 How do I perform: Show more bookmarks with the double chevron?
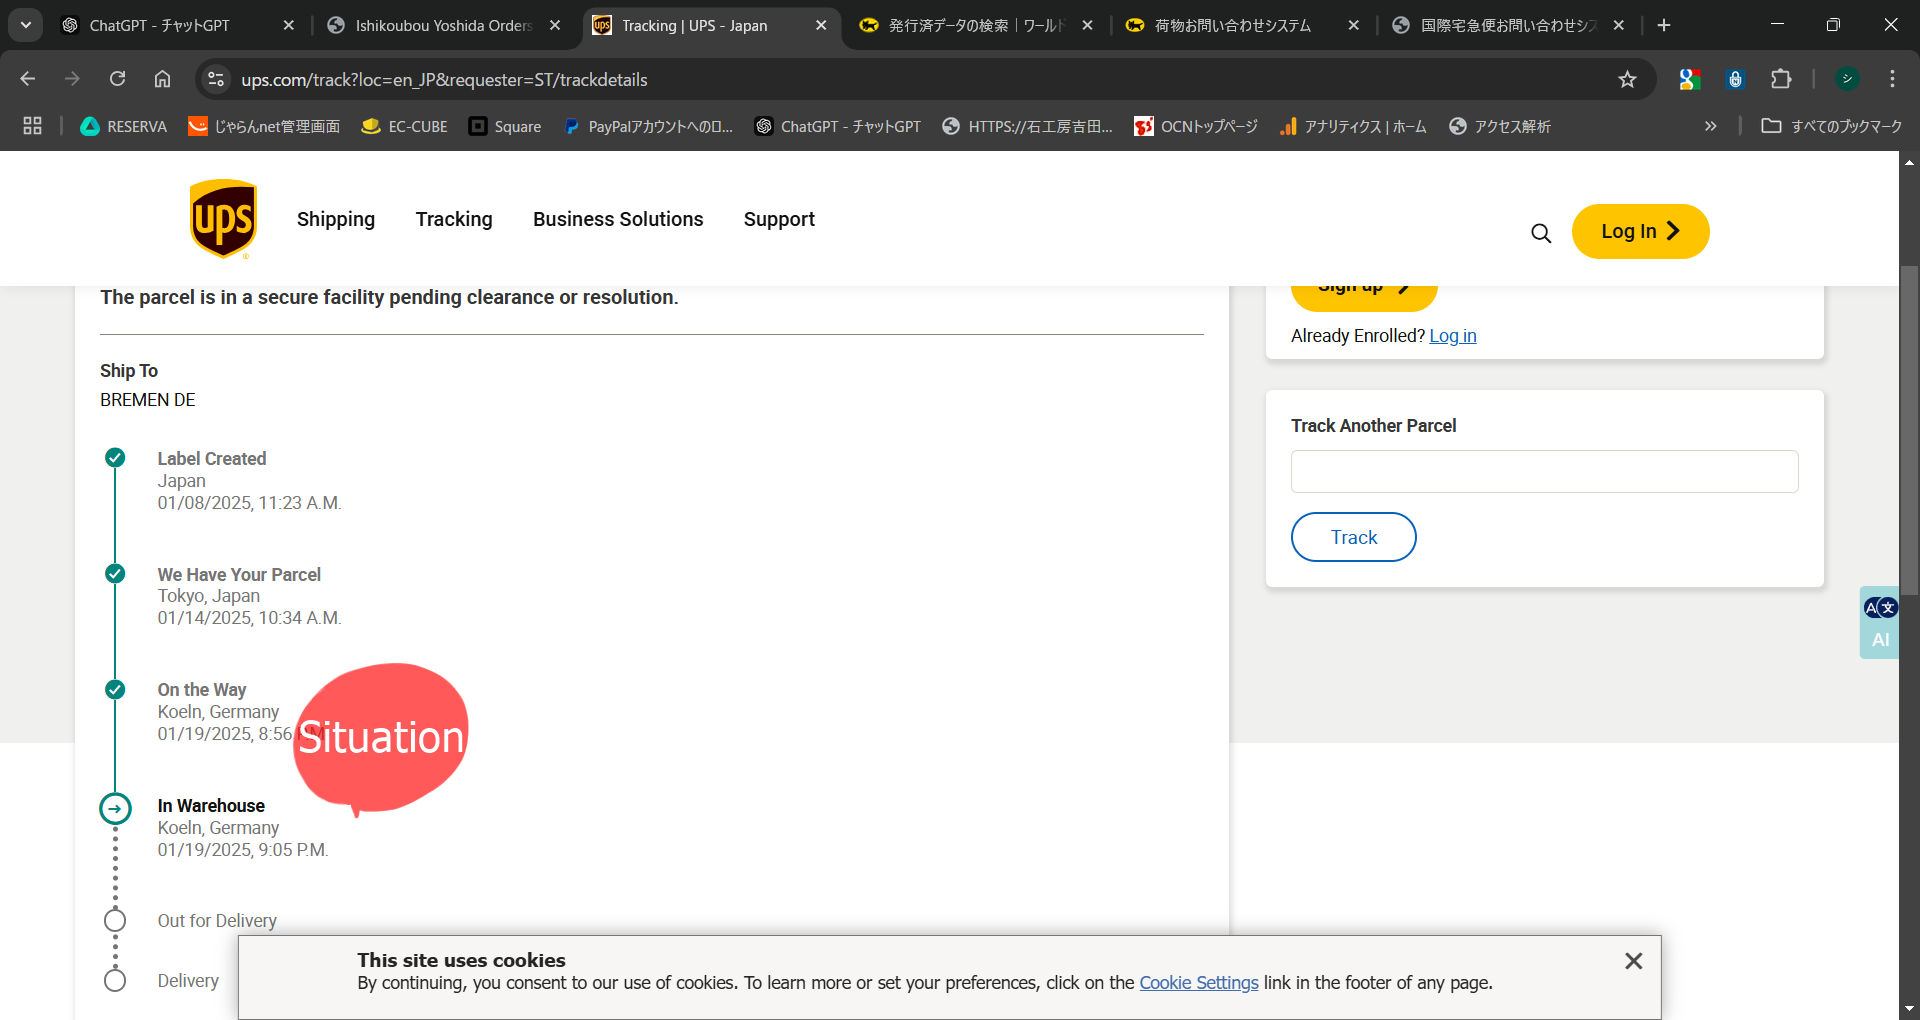tap(1711, 126)
